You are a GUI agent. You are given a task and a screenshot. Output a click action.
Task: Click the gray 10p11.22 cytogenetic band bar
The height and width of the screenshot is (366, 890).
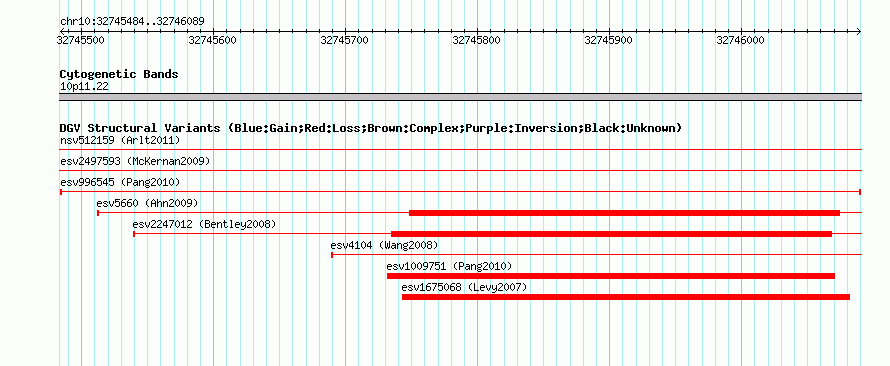[x=460, y=97]
